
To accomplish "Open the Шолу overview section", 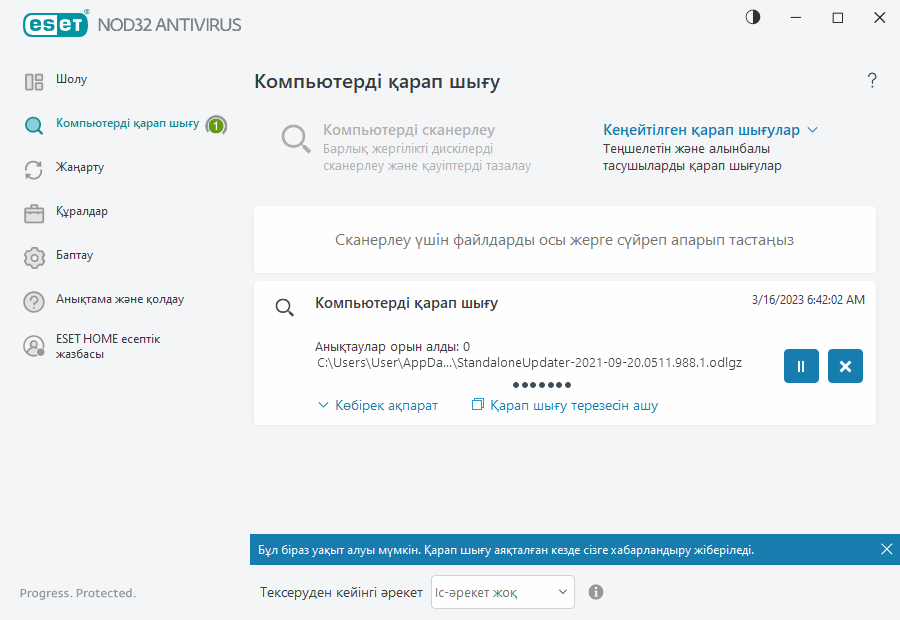I will point(71,79).
